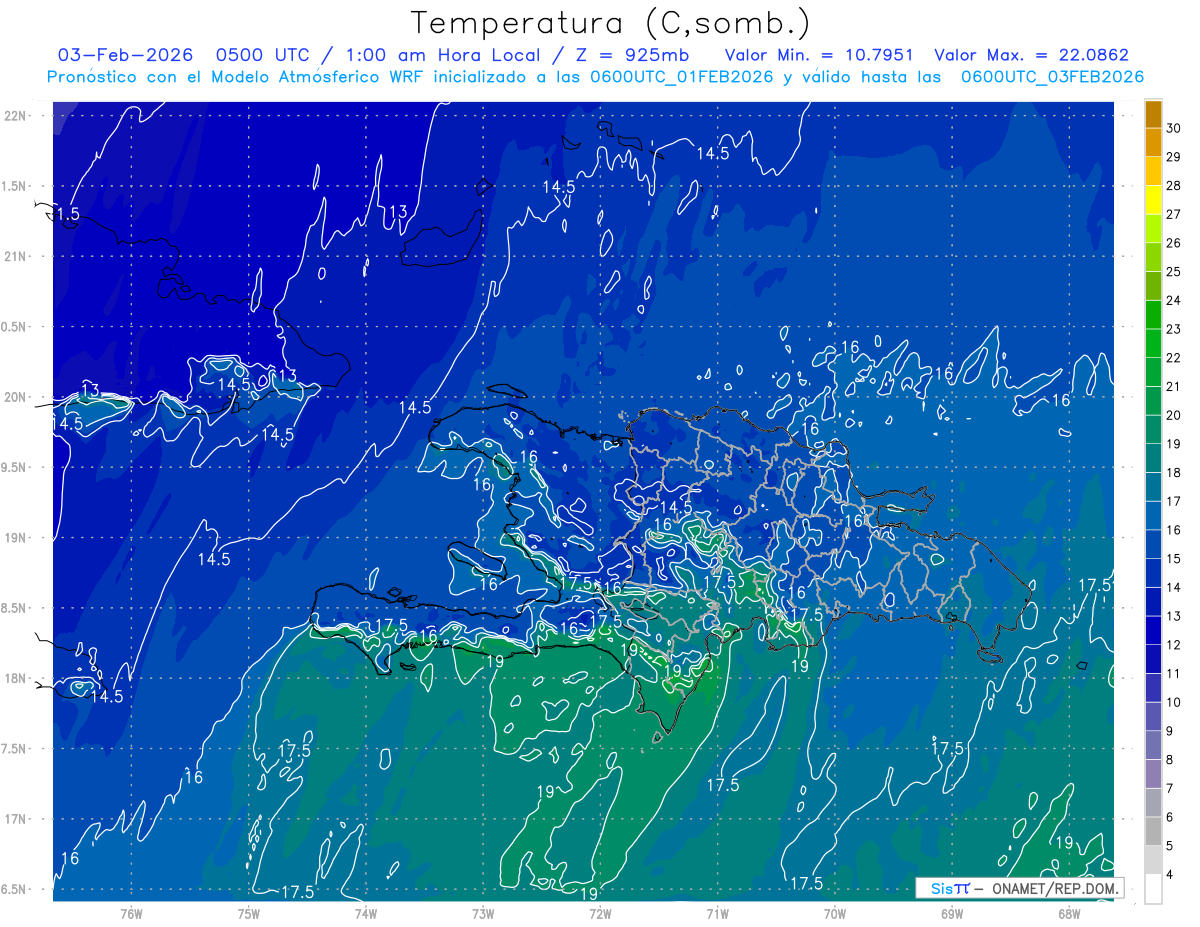Viewport: 1200px width, 927px height.
Task: Click the '70W' longitude axis label
Action: [834, 914]
